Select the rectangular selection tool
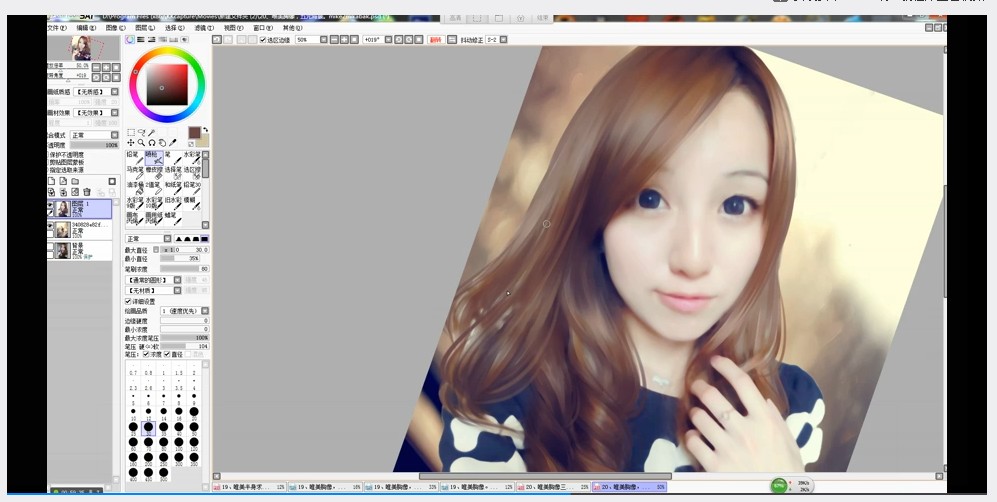 click(x=131, y=132)
